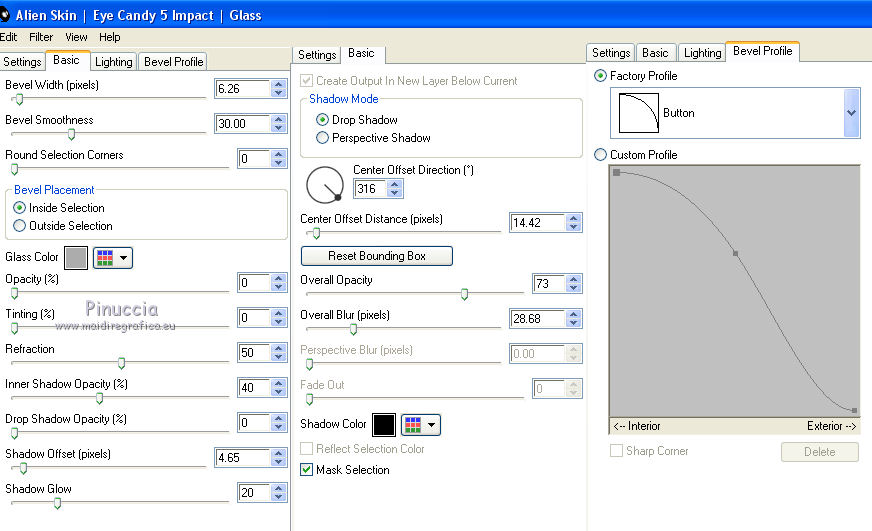Toggle the Reflect Selection Color checkbox
Image resolution: width=872 pixels, height=531 pixels.
click(x=306, y=449)
